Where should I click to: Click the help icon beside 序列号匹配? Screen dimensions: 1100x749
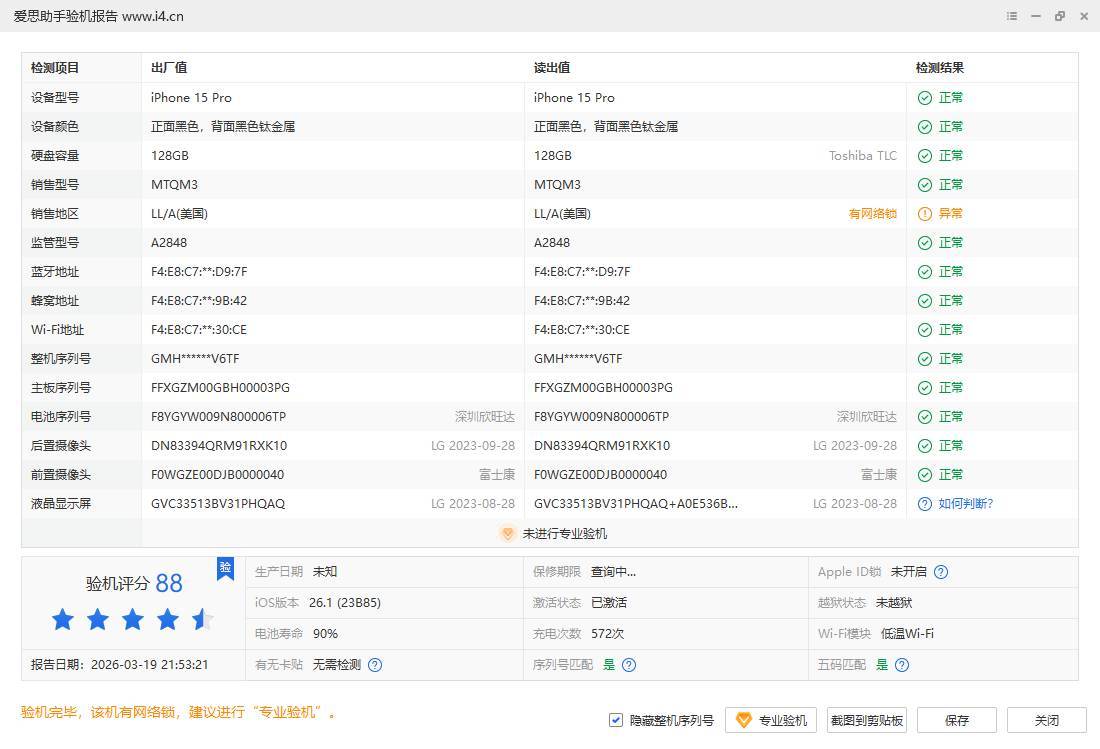pyautogui.click(x=629, y=665)
